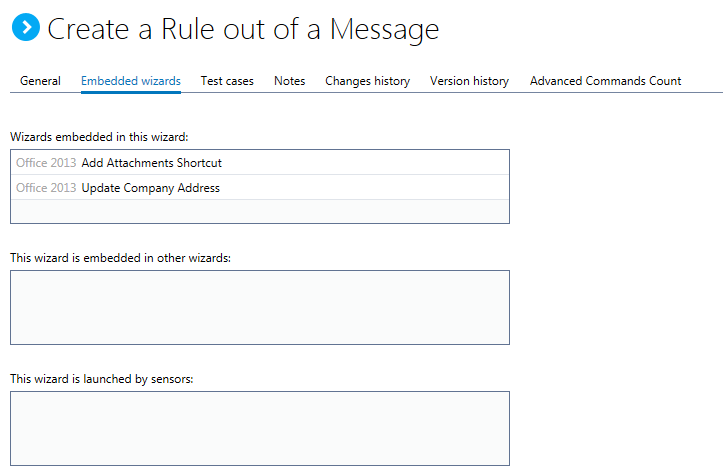Select the Add Attachments Shortcut wizard
The height and width of the screenshot is (473, 723).
151,162
